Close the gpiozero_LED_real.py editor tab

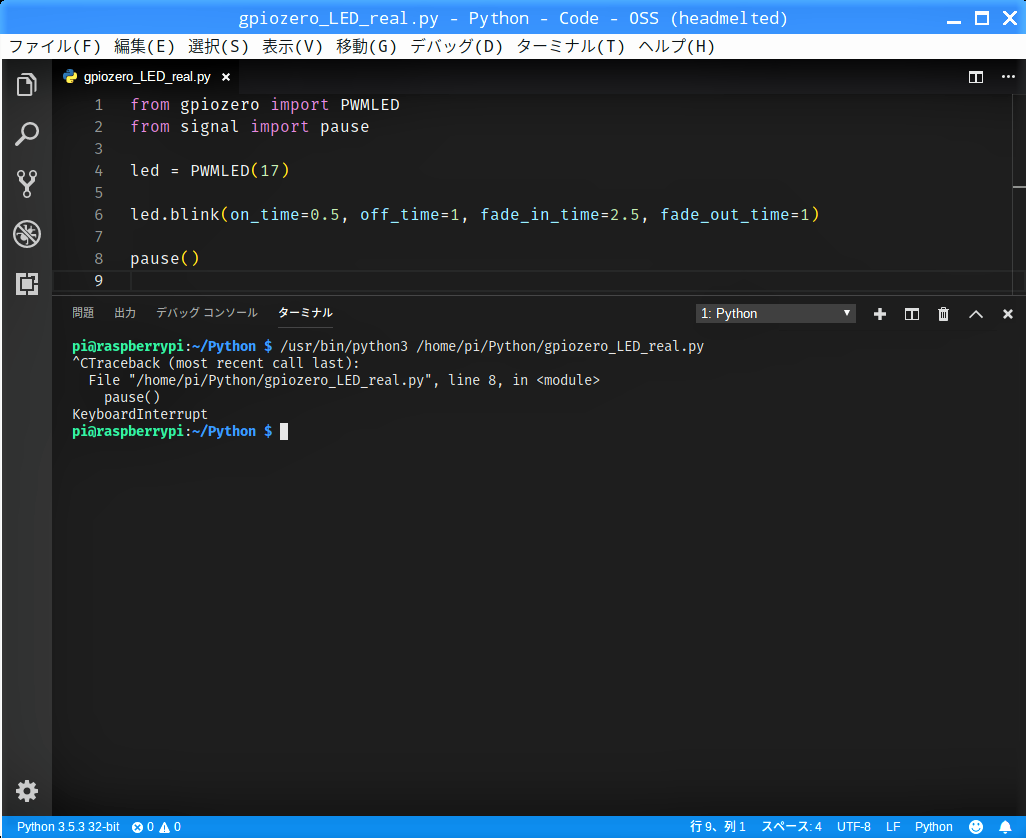(x=226, y=77)
